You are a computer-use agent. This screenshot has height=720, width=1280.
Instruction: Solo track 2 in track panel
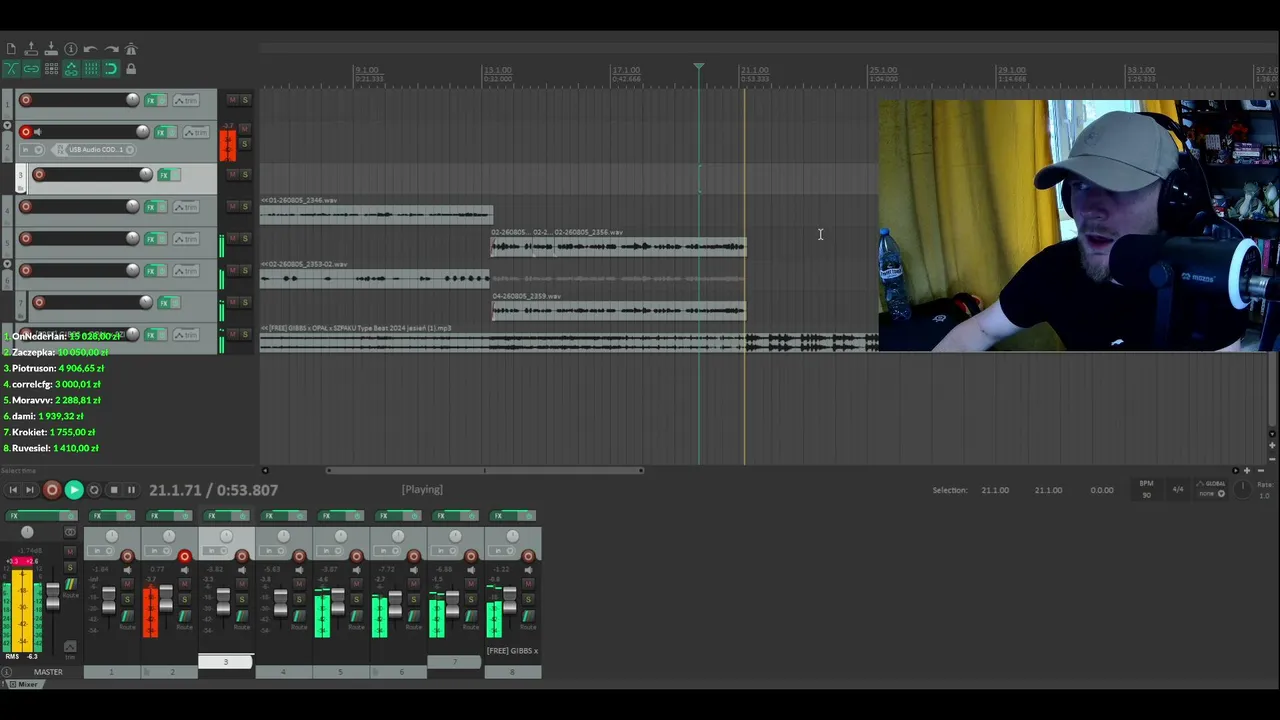coord(245,144)
